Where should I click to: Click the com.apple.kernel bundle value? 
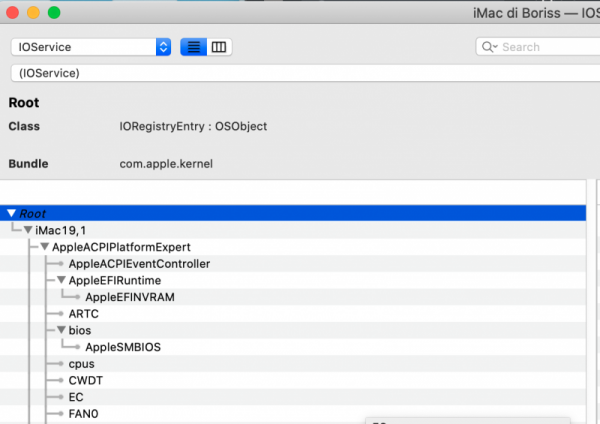point(166,164)
